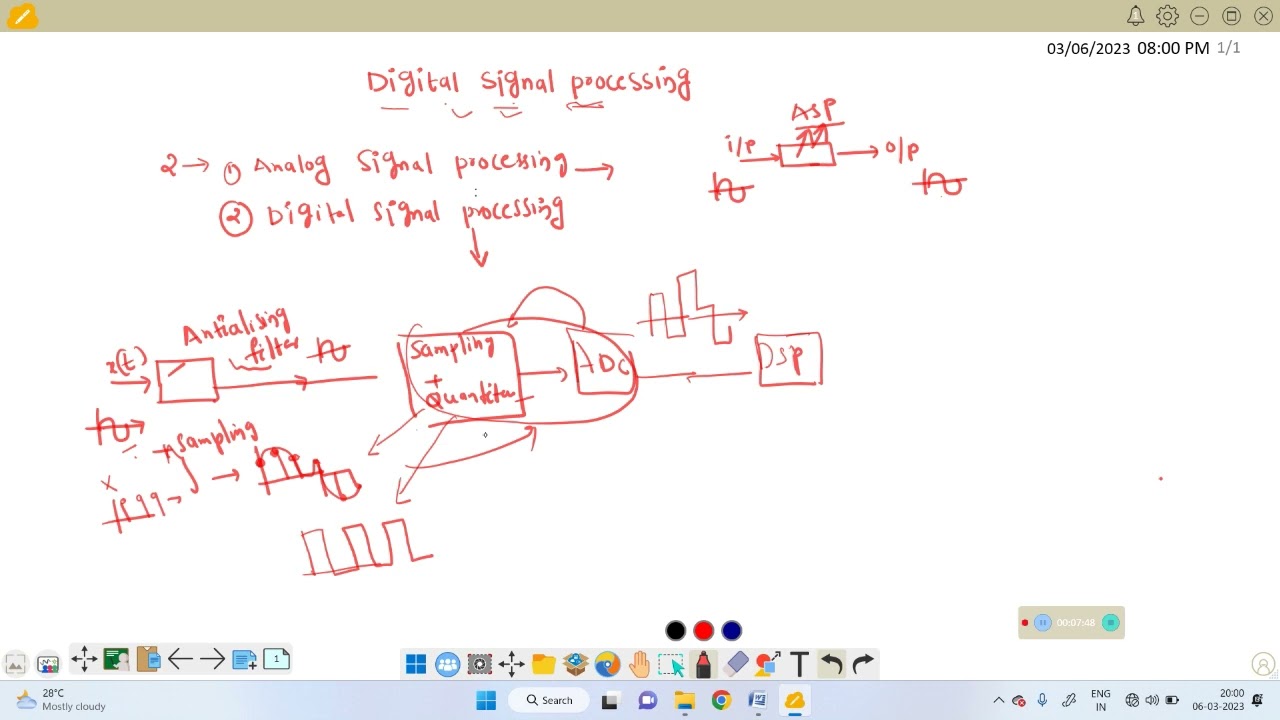The width and height of the screenshot is (1280, 720).
Task: Select the text T tool
Action: [x=799, y=664]
